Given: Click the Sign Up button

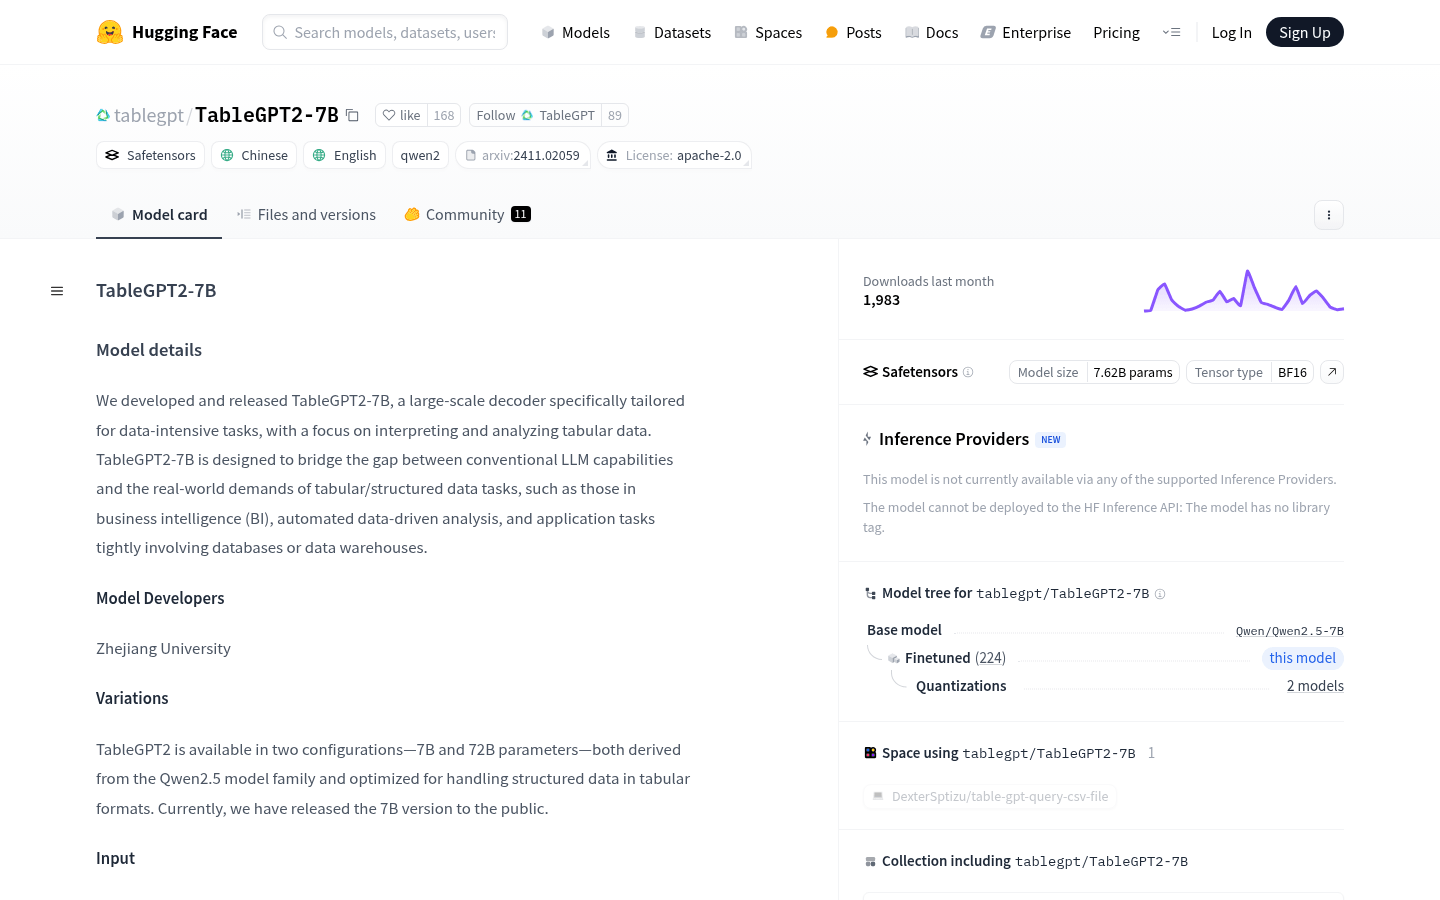Looking at the screenshot, I should click(1304, 32).
